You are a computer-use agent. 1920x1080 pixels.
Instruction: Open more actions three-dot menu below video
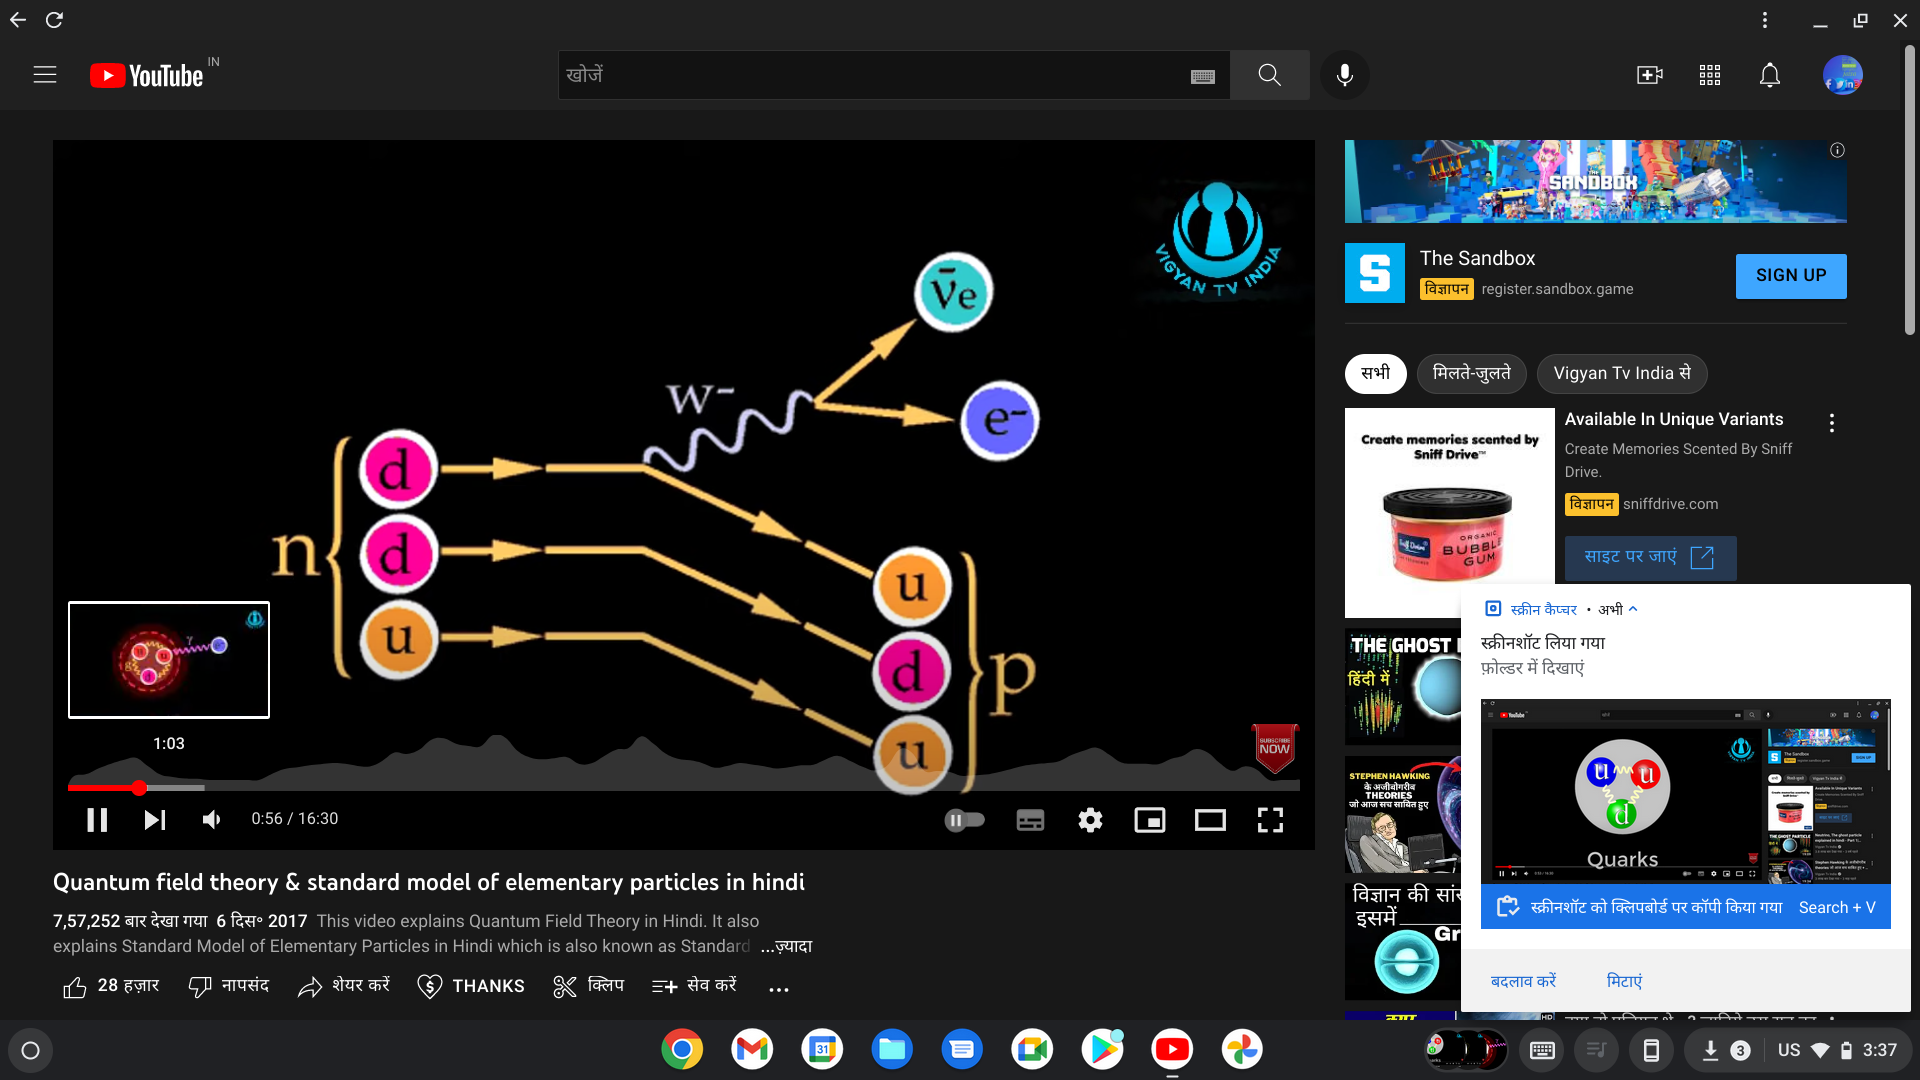pos(778,988)
